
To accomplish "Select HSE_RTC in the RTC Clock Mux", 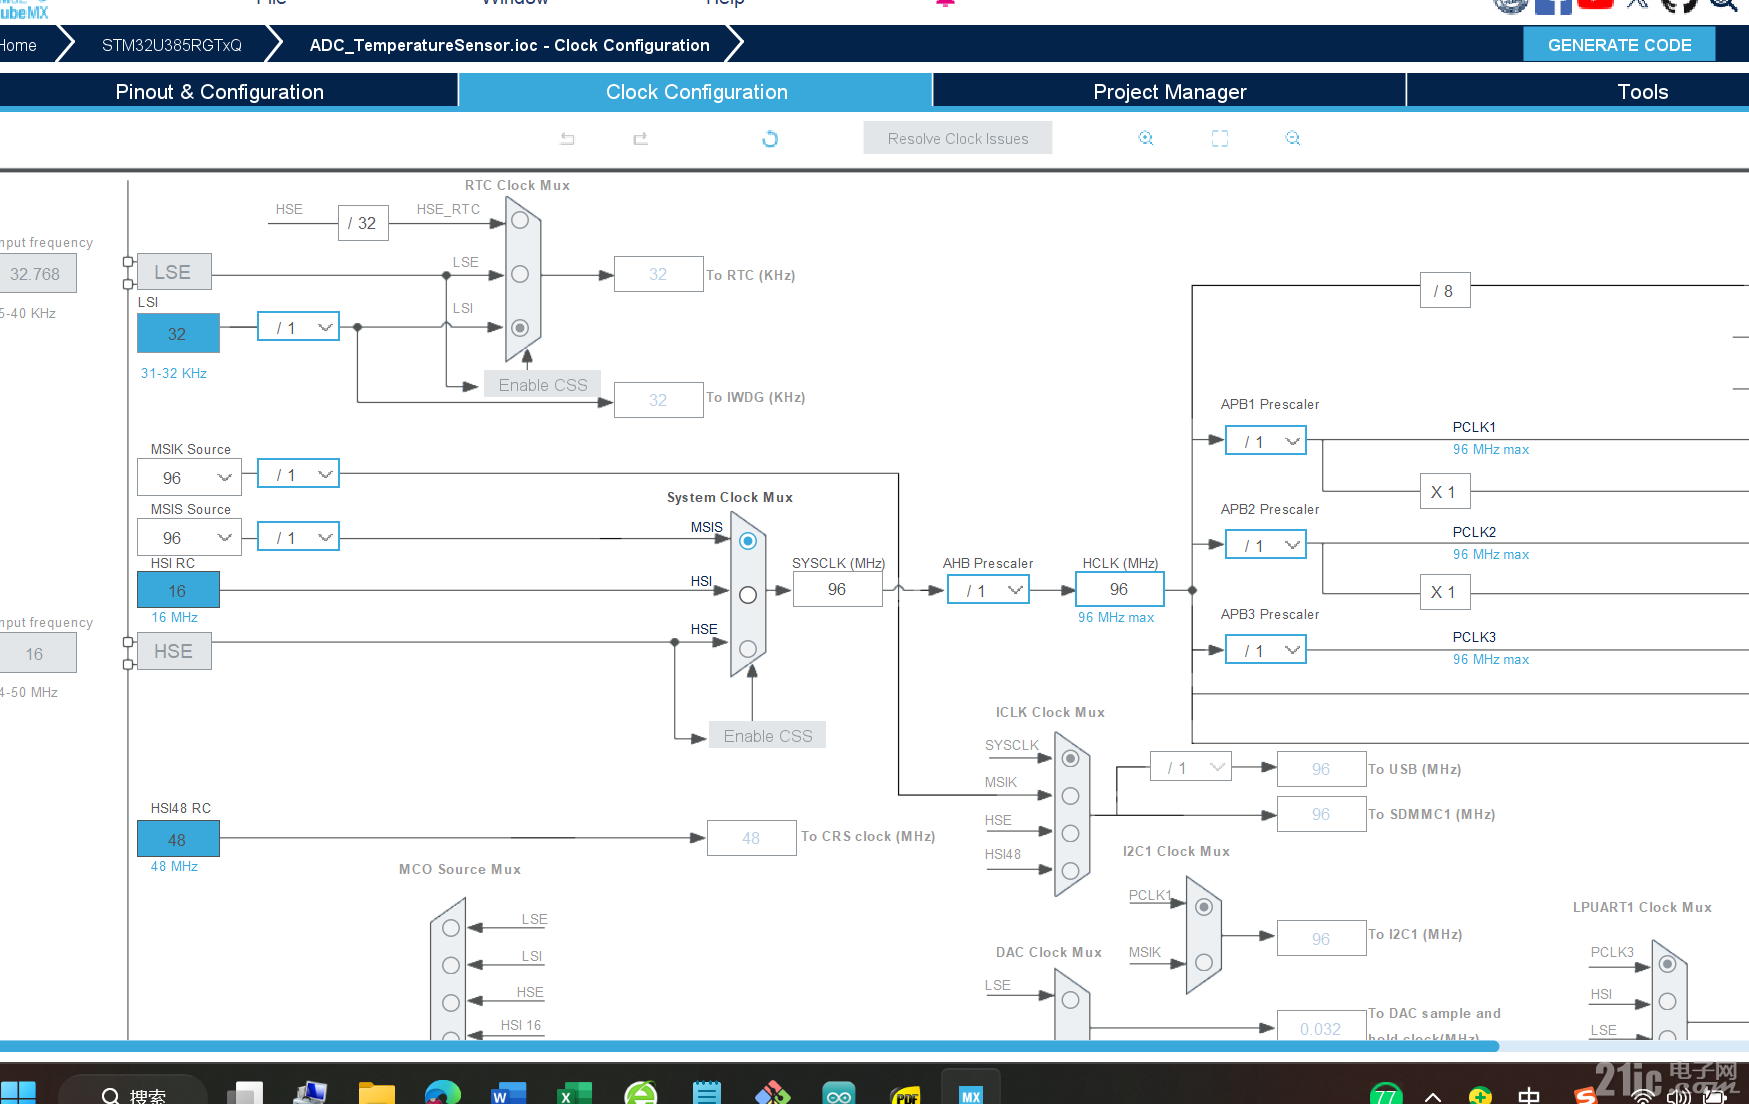I will point(520,220).
